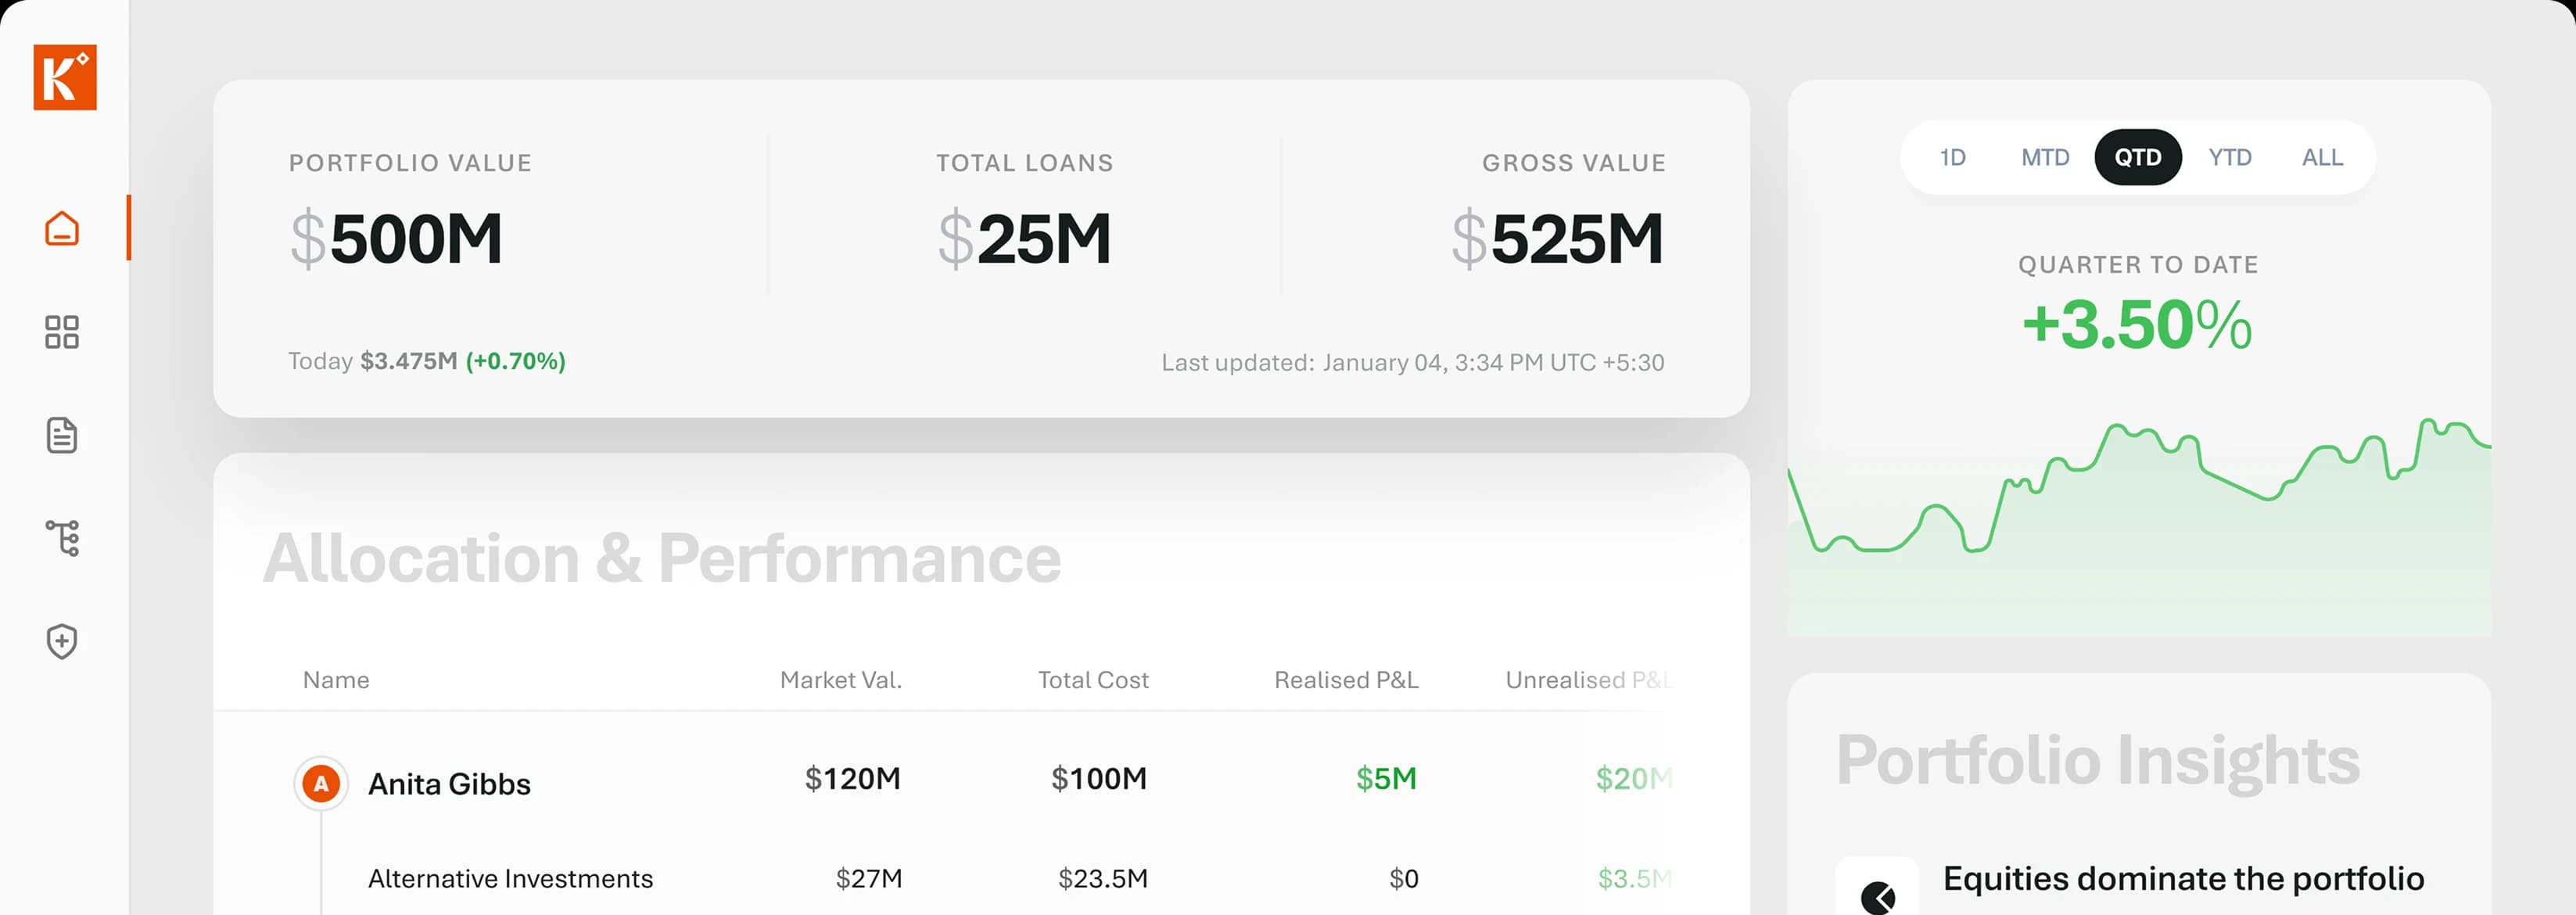This screenshot has height=915, width=2576.
Task: Click the pie chart insight icon
Action: click(1877, 895)
